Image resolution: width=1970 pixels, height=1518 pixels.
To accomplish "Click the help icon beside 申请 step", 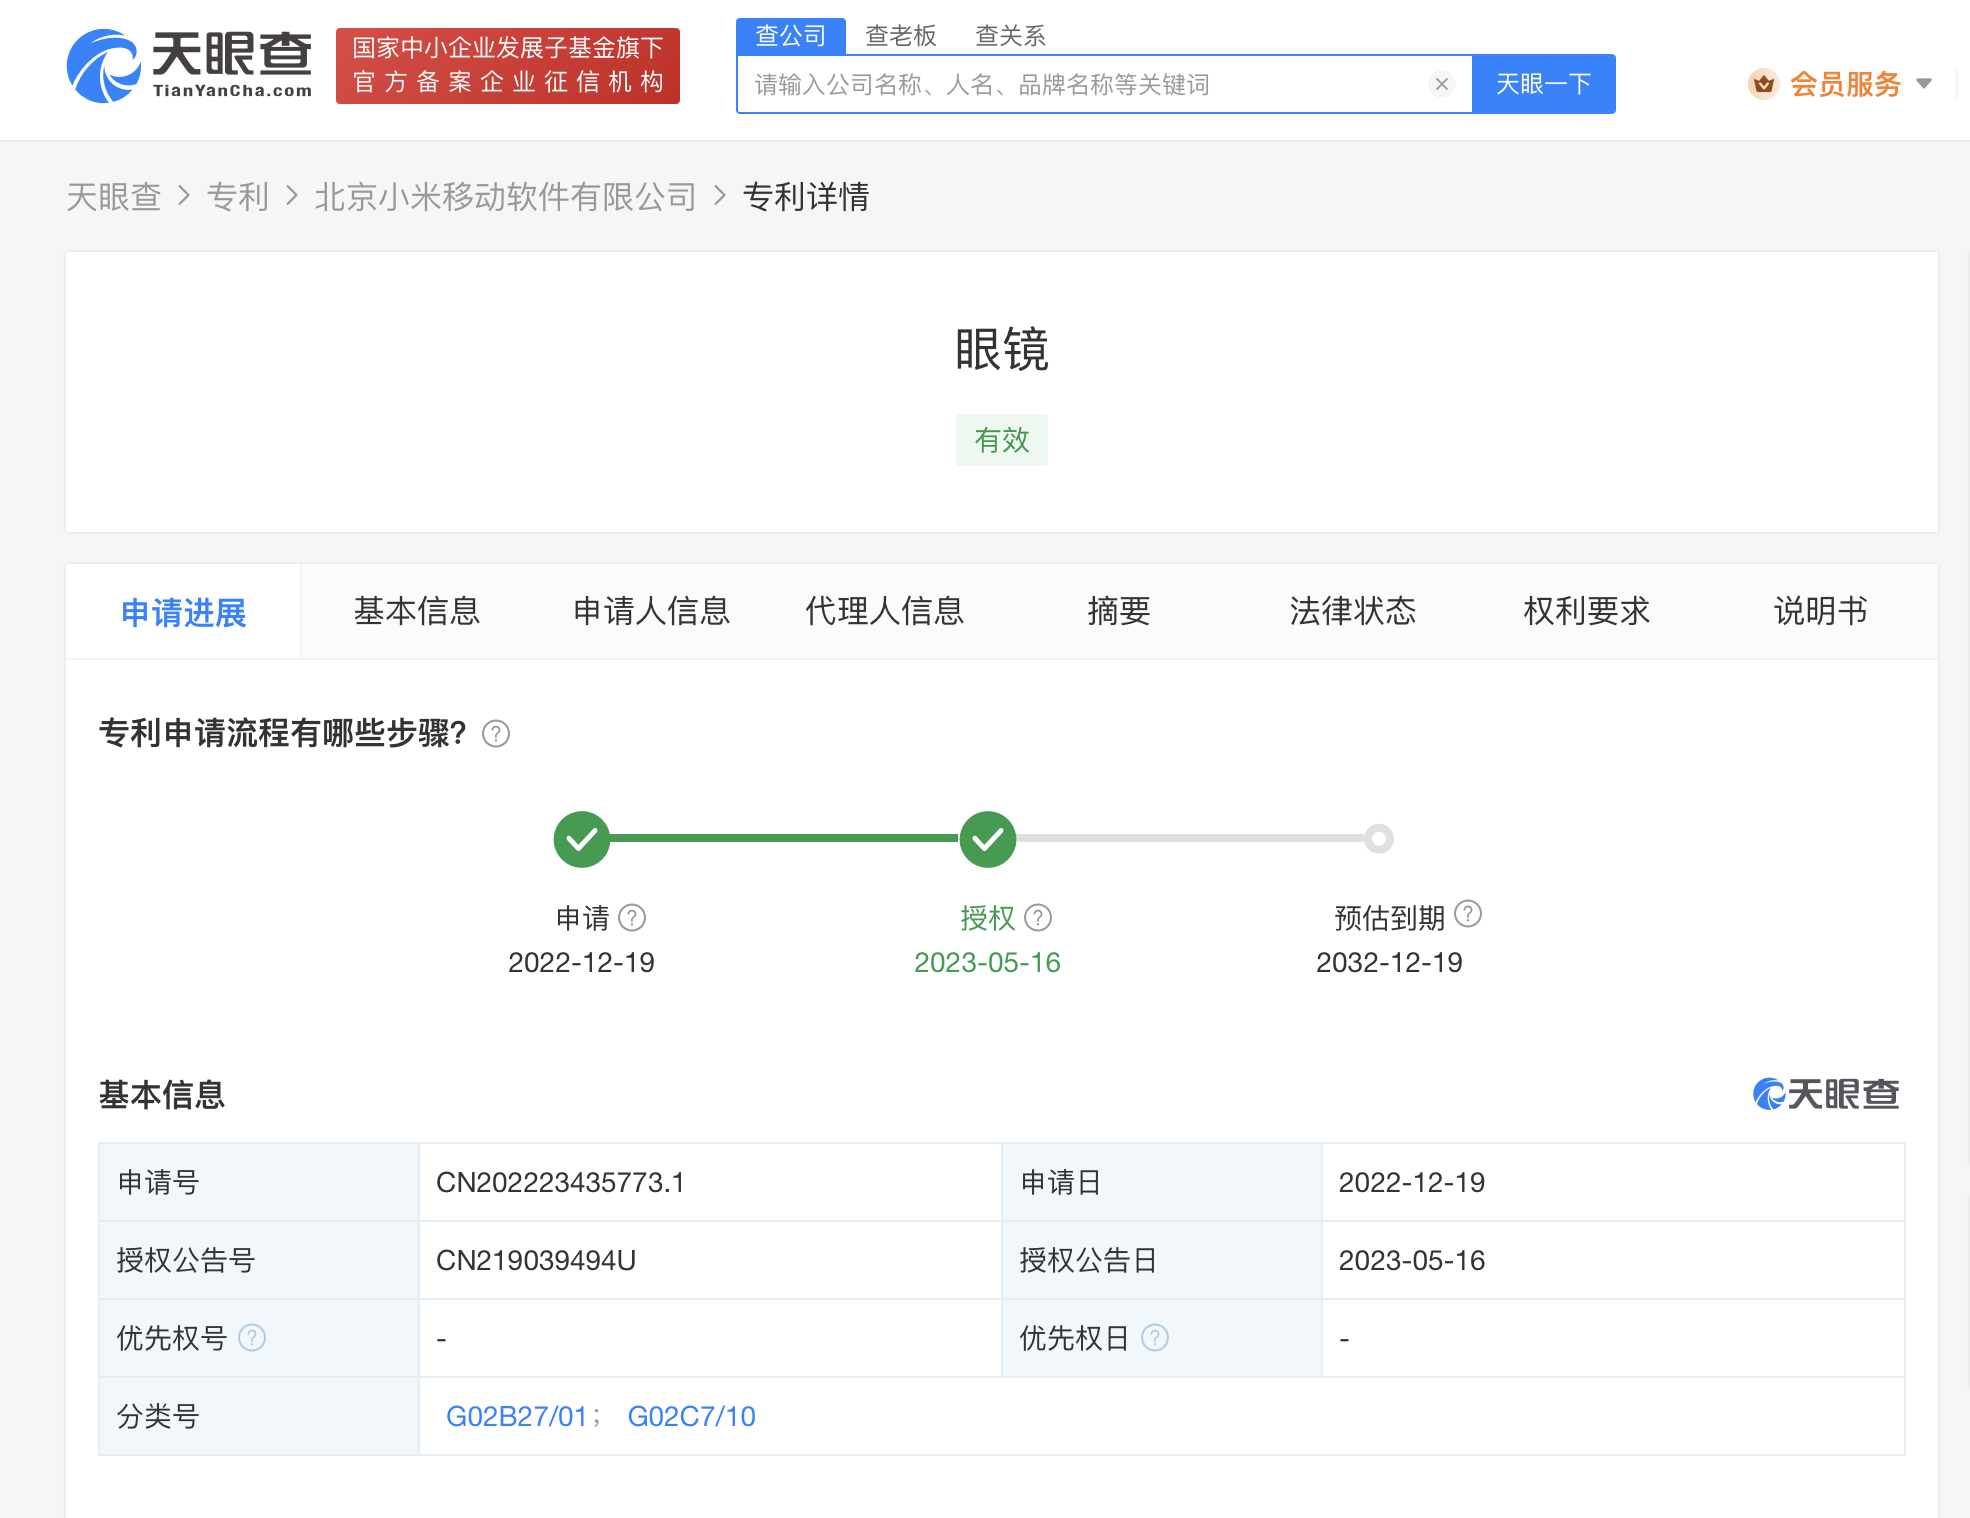I will click(x=632, y=917).
